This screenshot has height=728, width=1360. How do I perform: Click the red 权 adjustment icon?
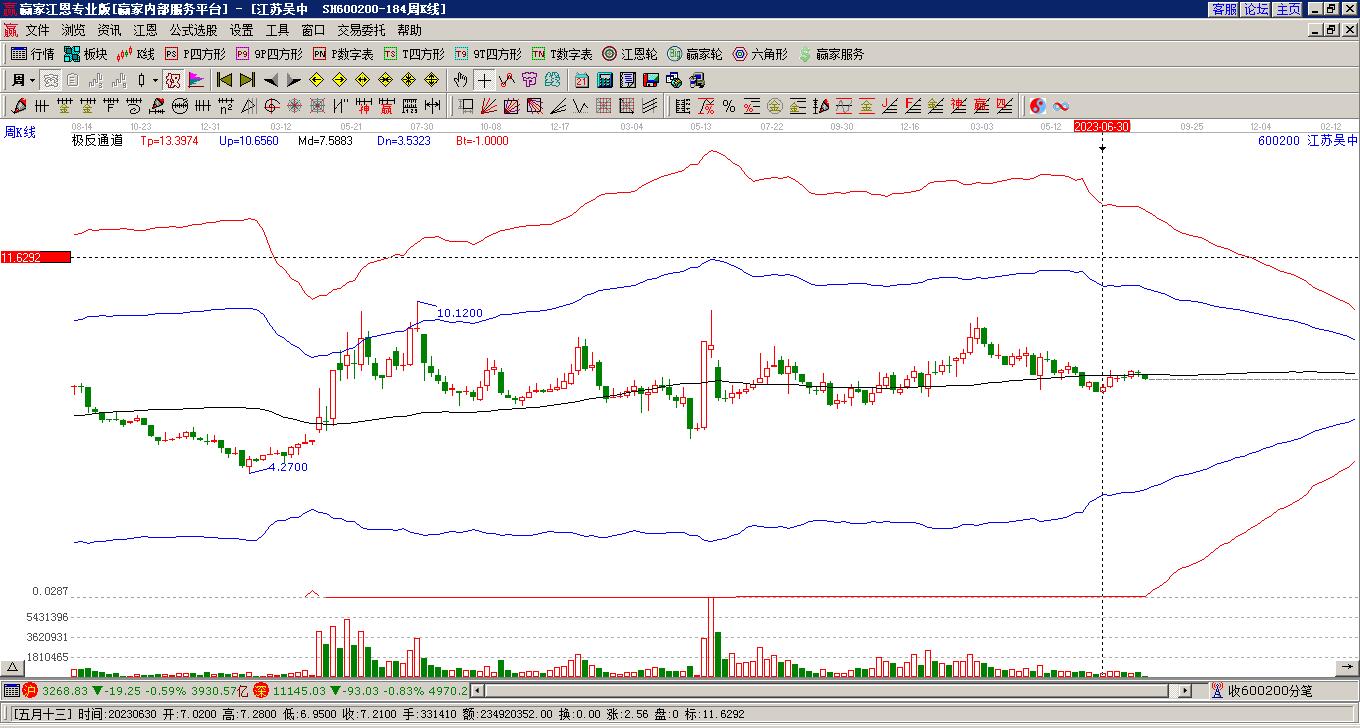point(172,80)
